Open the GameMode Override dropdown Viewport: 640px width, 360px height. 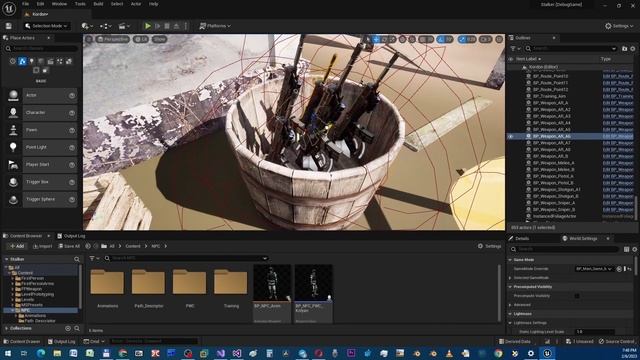(x=594, y=269)
